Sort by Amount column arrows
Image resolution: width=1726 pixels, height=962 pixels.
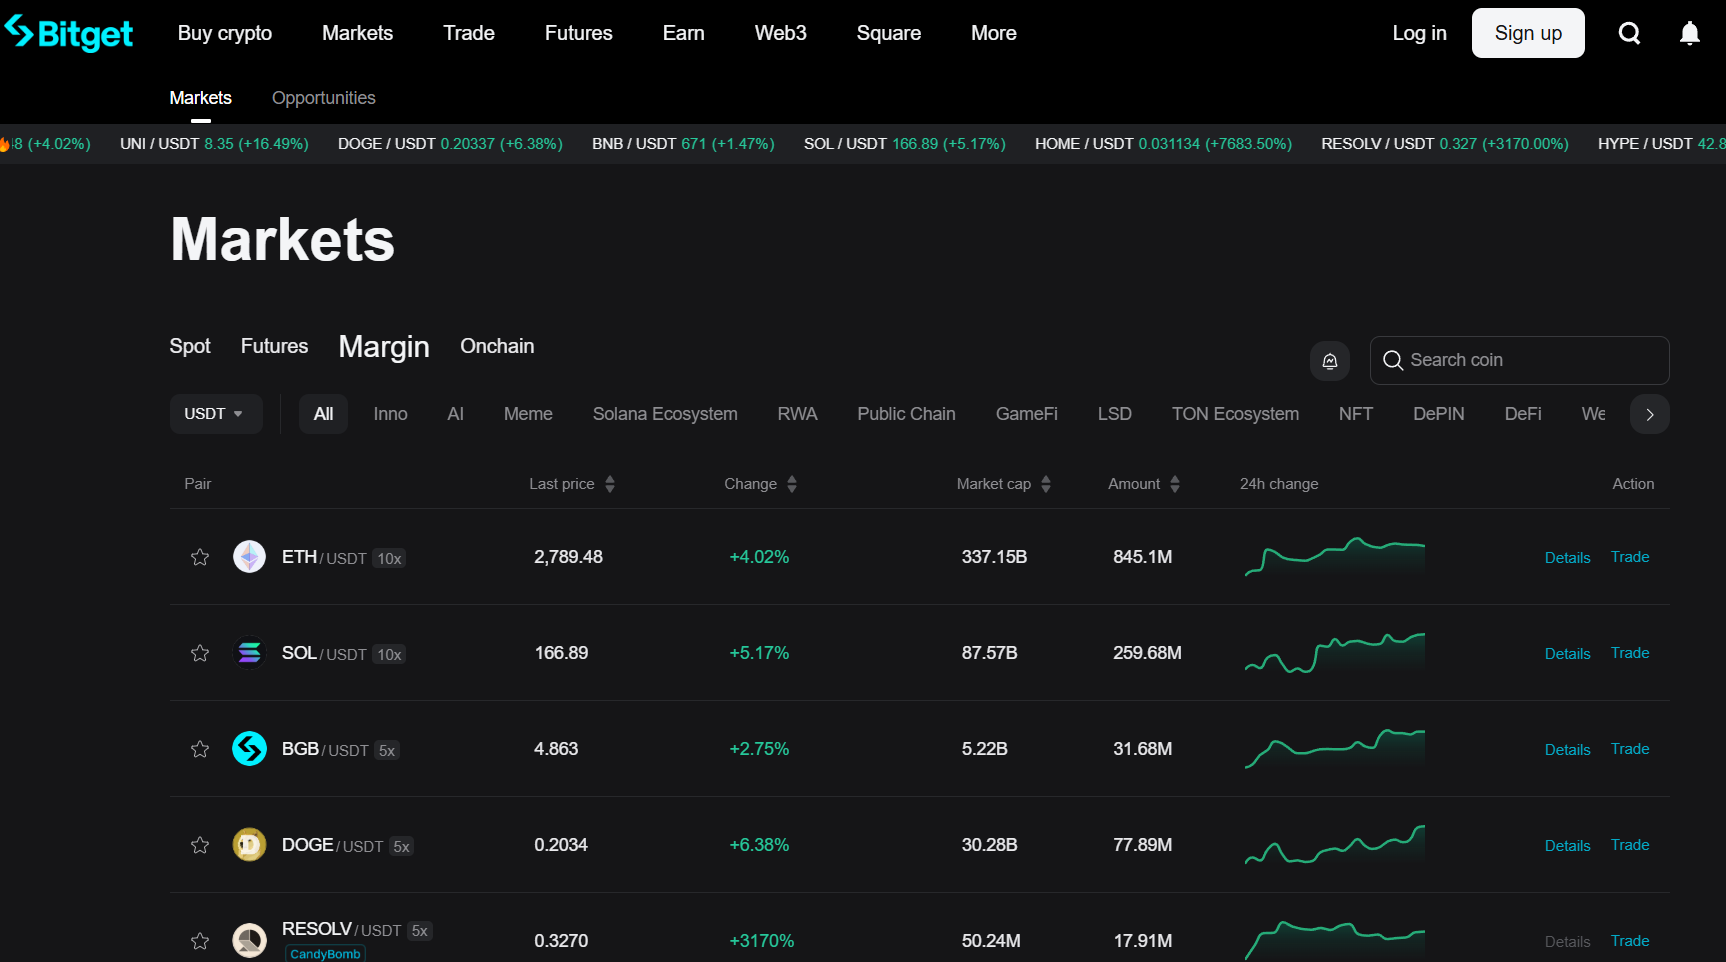coord(1175,484)
